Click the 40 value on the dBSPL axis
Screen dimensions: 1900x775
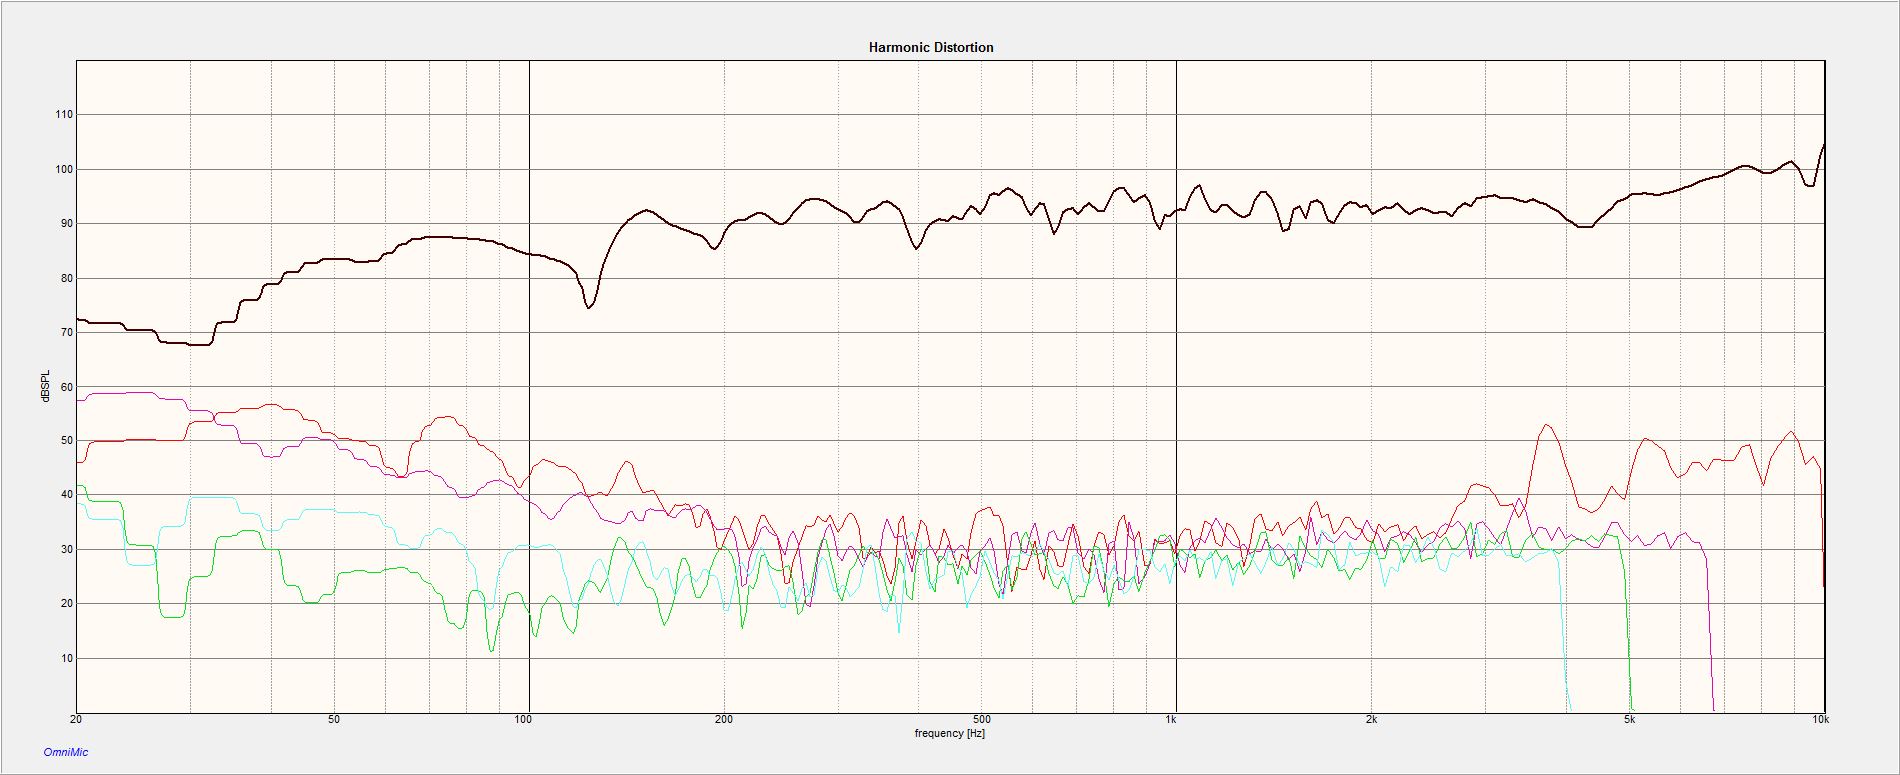[67, 495]
